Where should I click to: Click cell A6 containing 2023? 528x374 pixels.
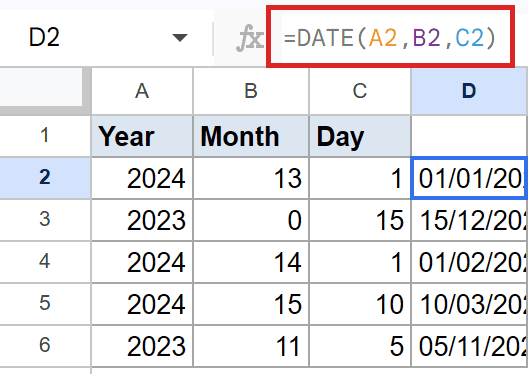click(x=142, y=346)
